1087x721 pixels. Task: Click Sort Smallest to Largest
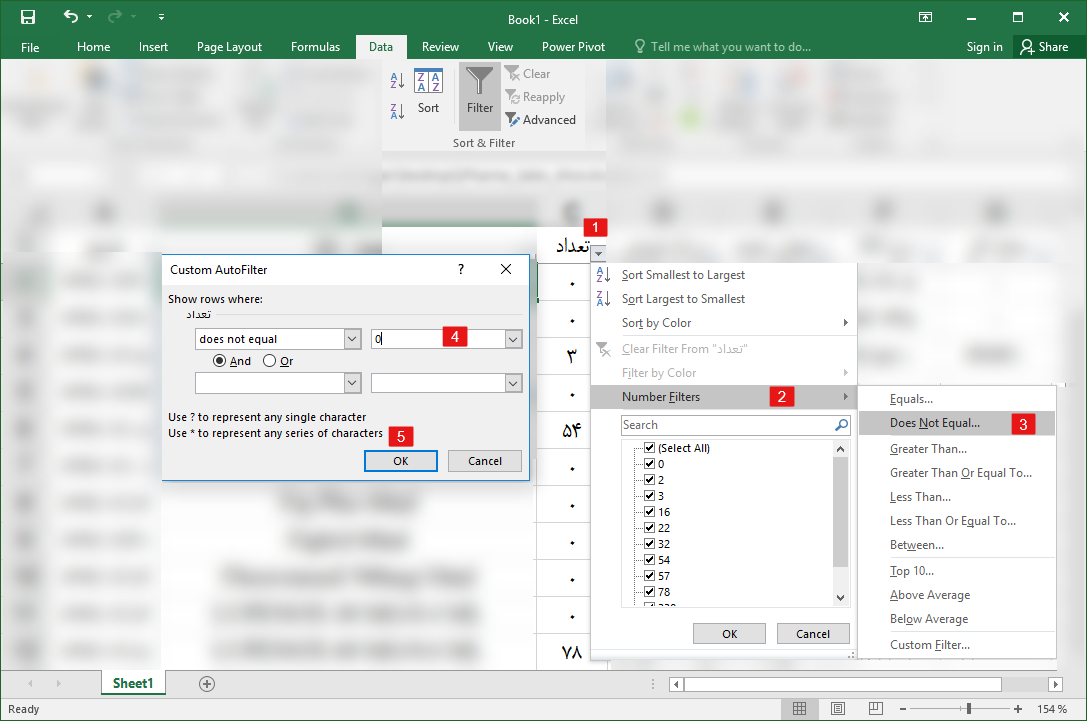[683, 275]
